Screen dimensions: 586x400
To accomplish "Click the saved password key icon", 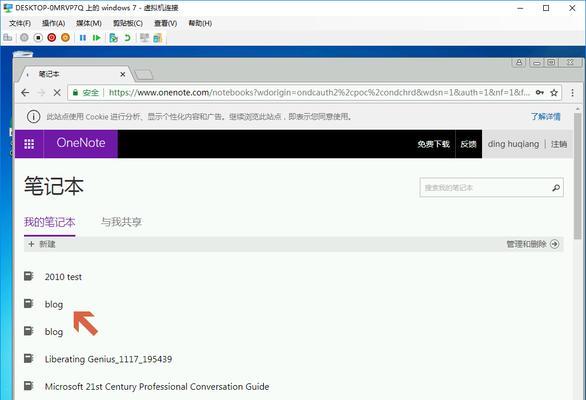I will (x=539, y=92).
